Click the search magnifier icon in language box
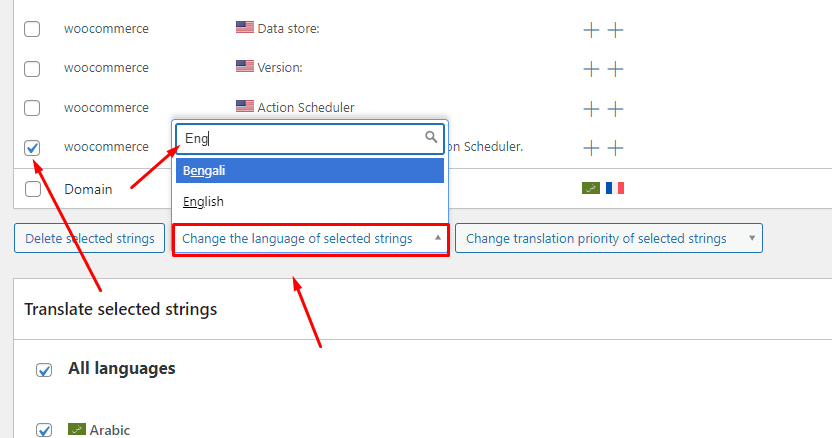The image size is (832, 438). [431, 138]
